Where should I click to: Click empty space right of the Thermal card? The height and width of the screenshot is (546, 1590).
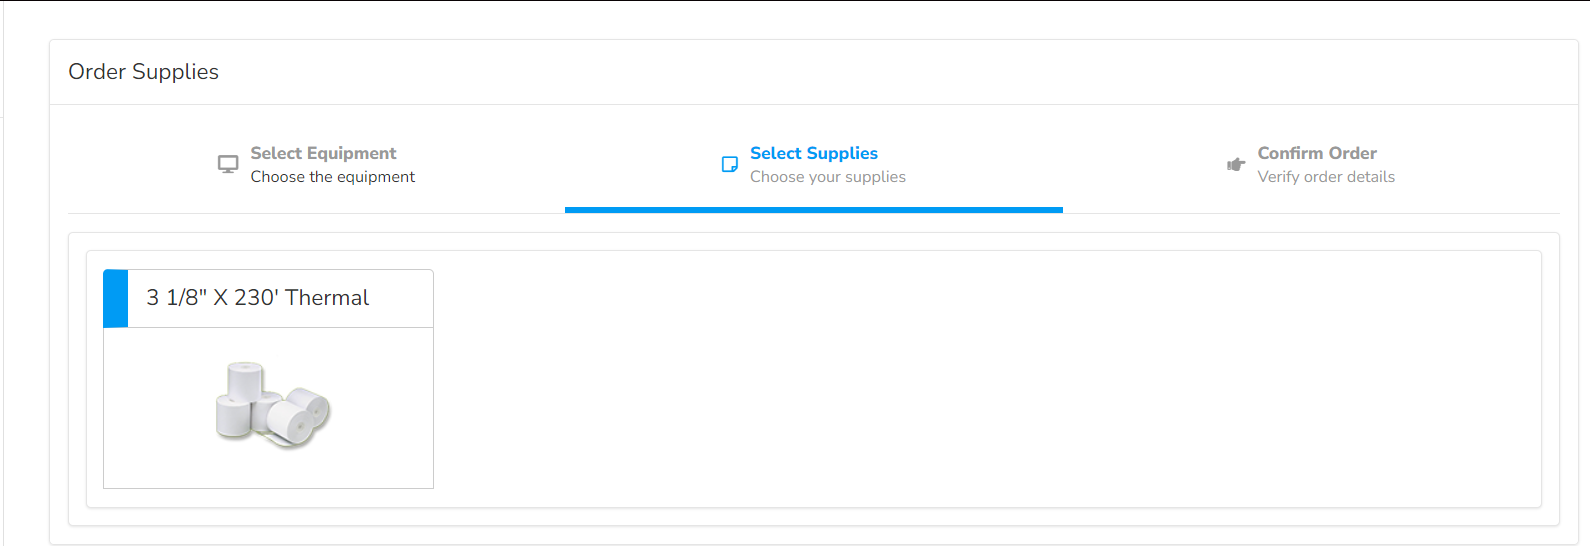point(980,380)
